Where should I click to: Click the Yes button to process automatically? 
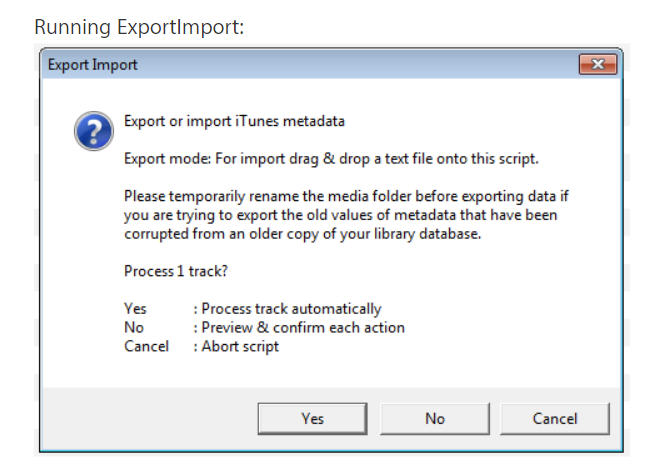312,419
